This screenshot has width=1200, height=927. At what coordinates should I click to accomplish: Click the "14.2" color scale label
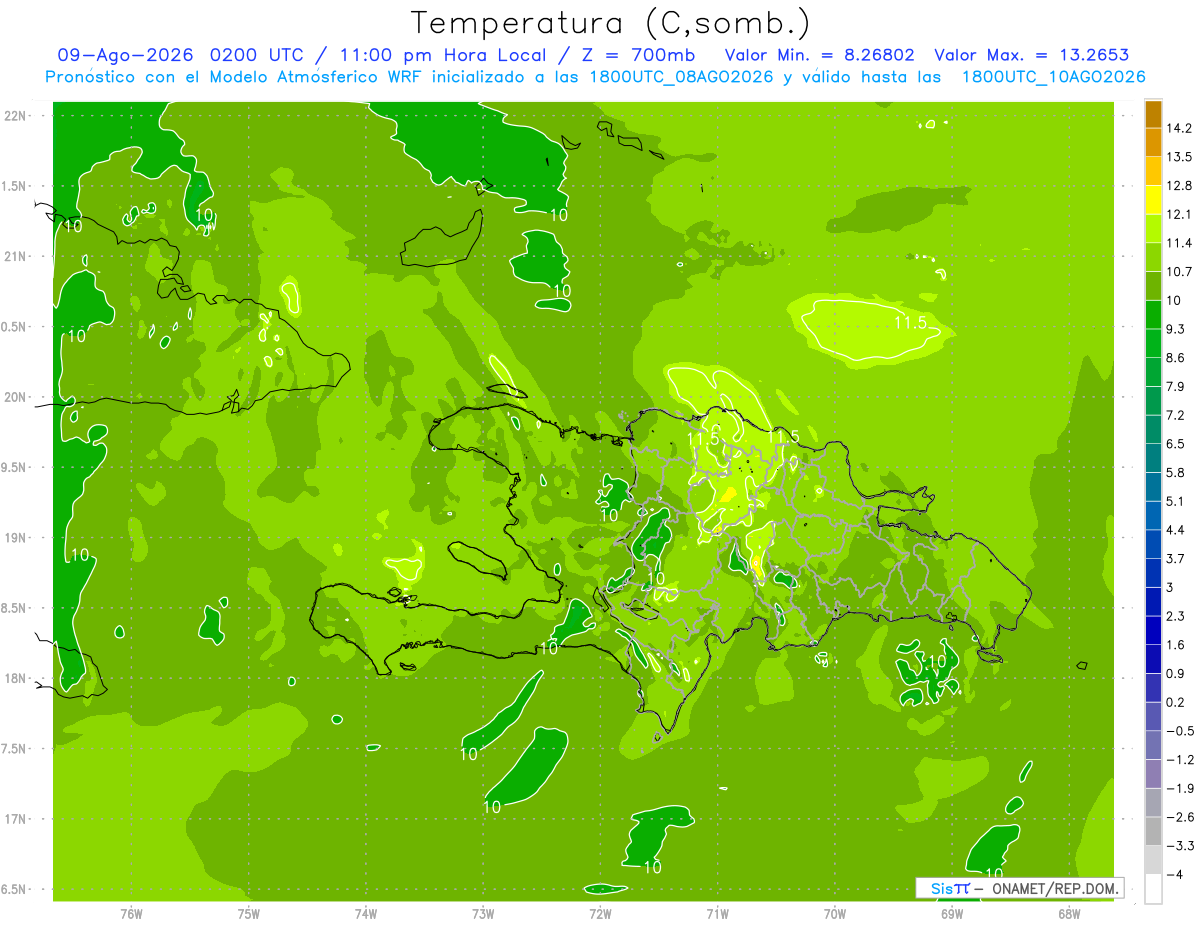point(1180,129)
